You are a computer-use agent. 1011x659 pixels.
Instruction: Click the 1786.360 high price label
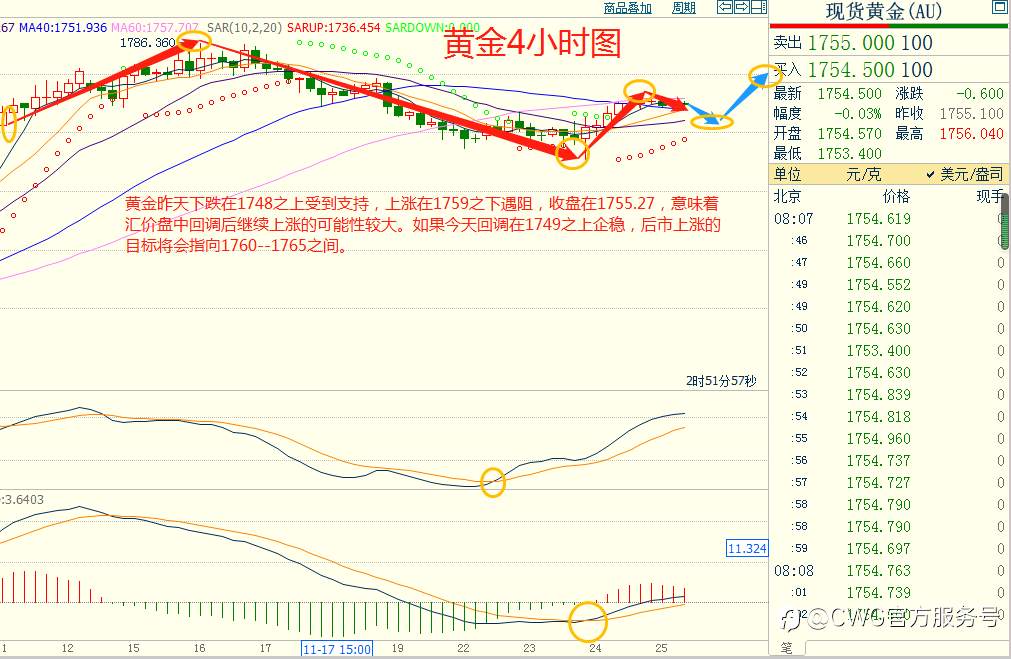coord(148,43)
